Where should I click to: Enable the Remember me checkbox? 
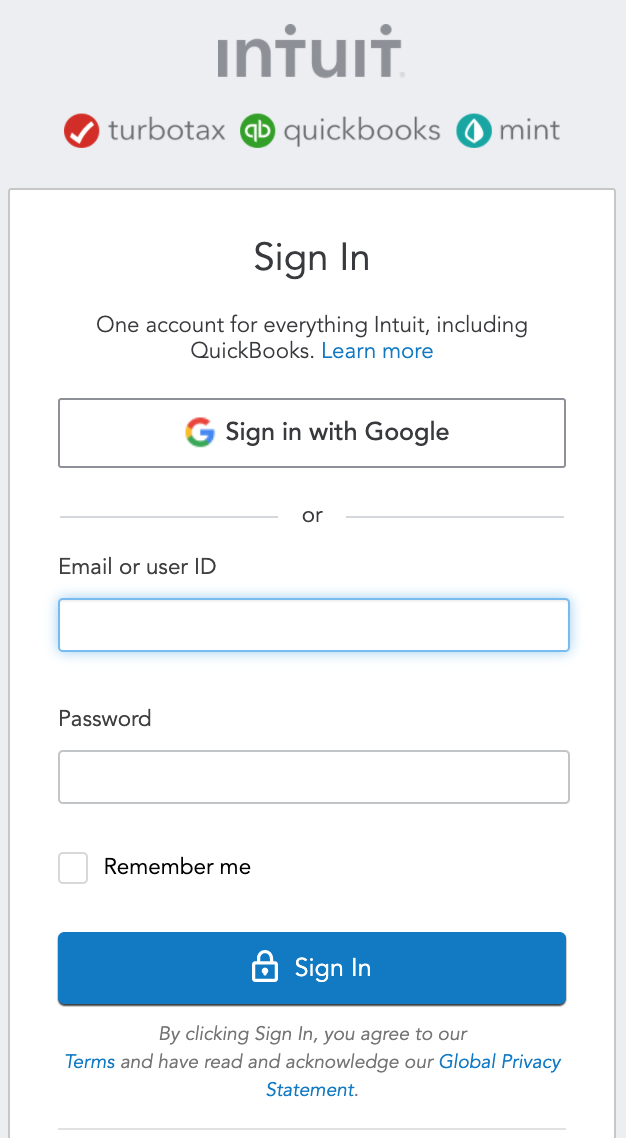[x=73, y=867]
